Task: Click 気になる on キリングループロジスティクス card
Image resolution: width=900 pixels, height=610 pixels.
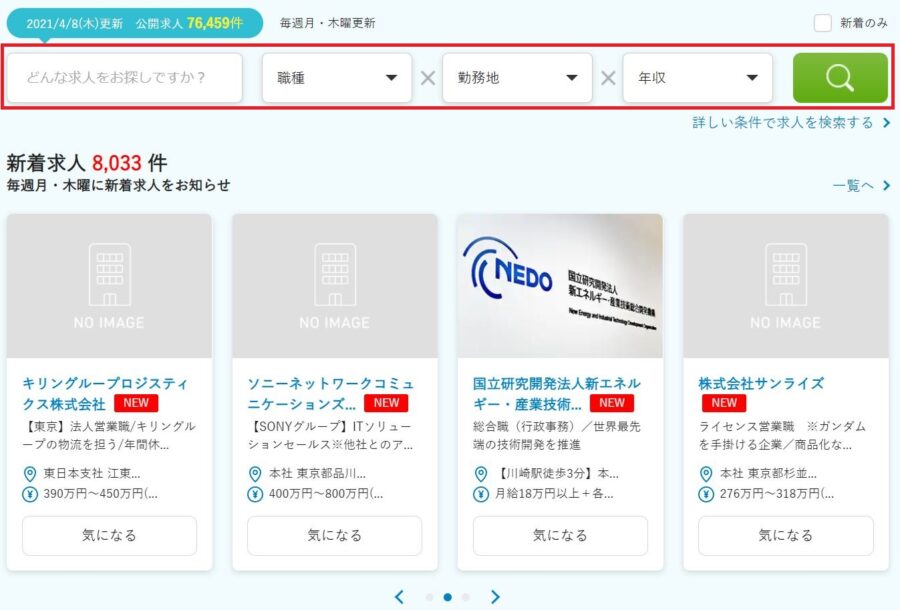Action: pos(109,535)
